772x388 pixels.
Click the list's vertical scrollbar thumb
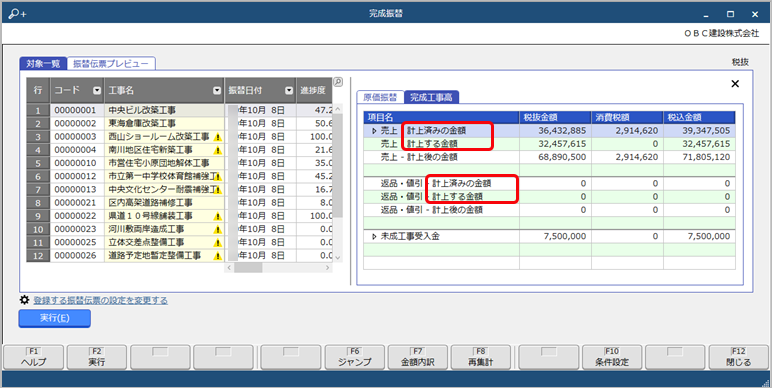click(338, 165)
